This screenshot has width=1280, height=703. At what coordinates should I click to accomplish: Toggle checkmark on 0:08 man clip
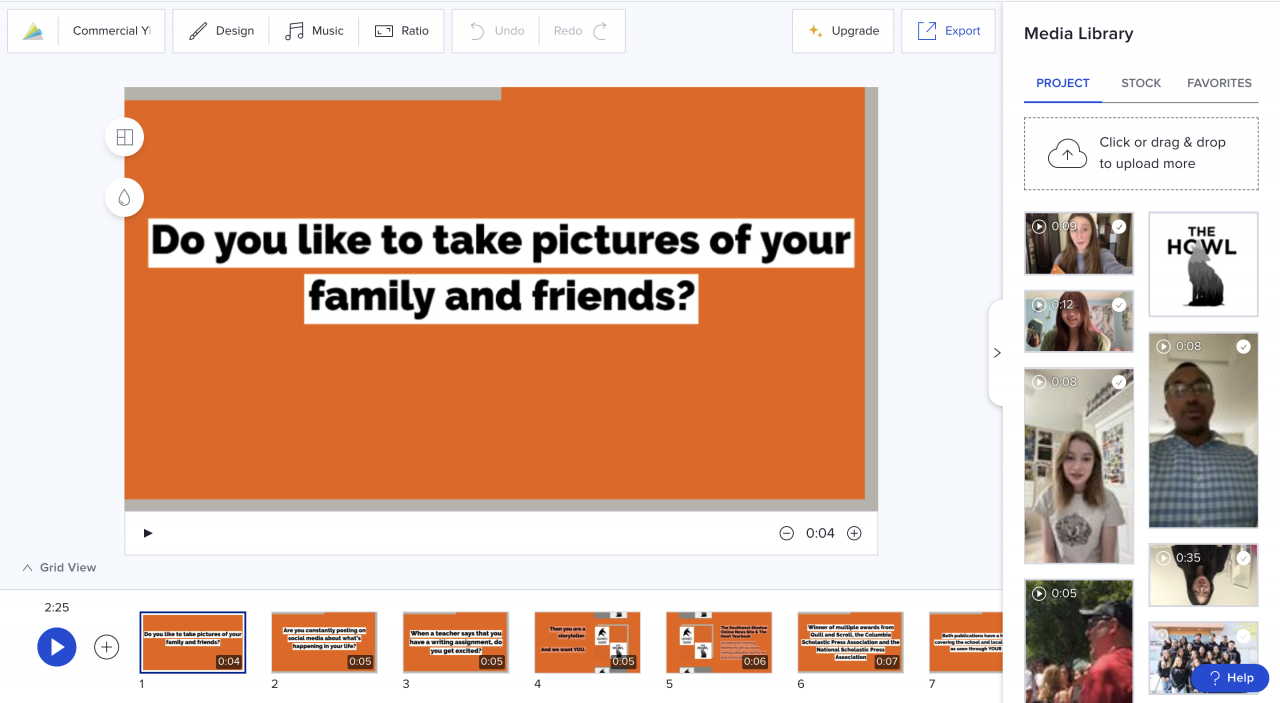(1243, 347)
